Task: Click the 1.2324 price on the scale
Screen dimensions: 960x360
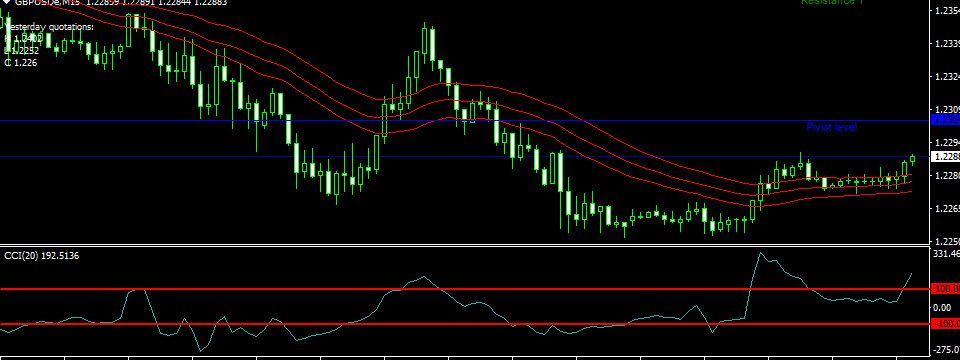Action: pyautogui.click(x=947, y=77)
